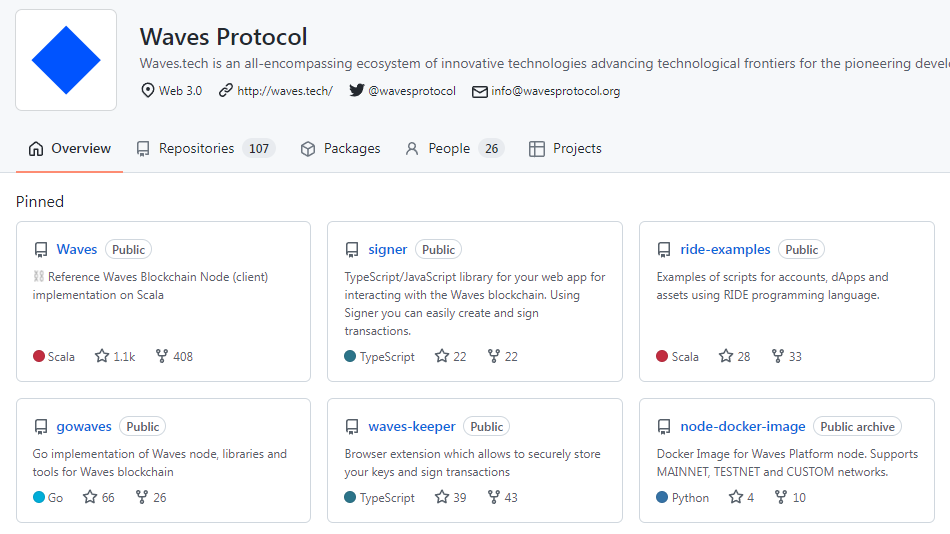View ride-examples forks count 33
The image size is (950, 534).
pyautogui.click(x=786, y=356)
